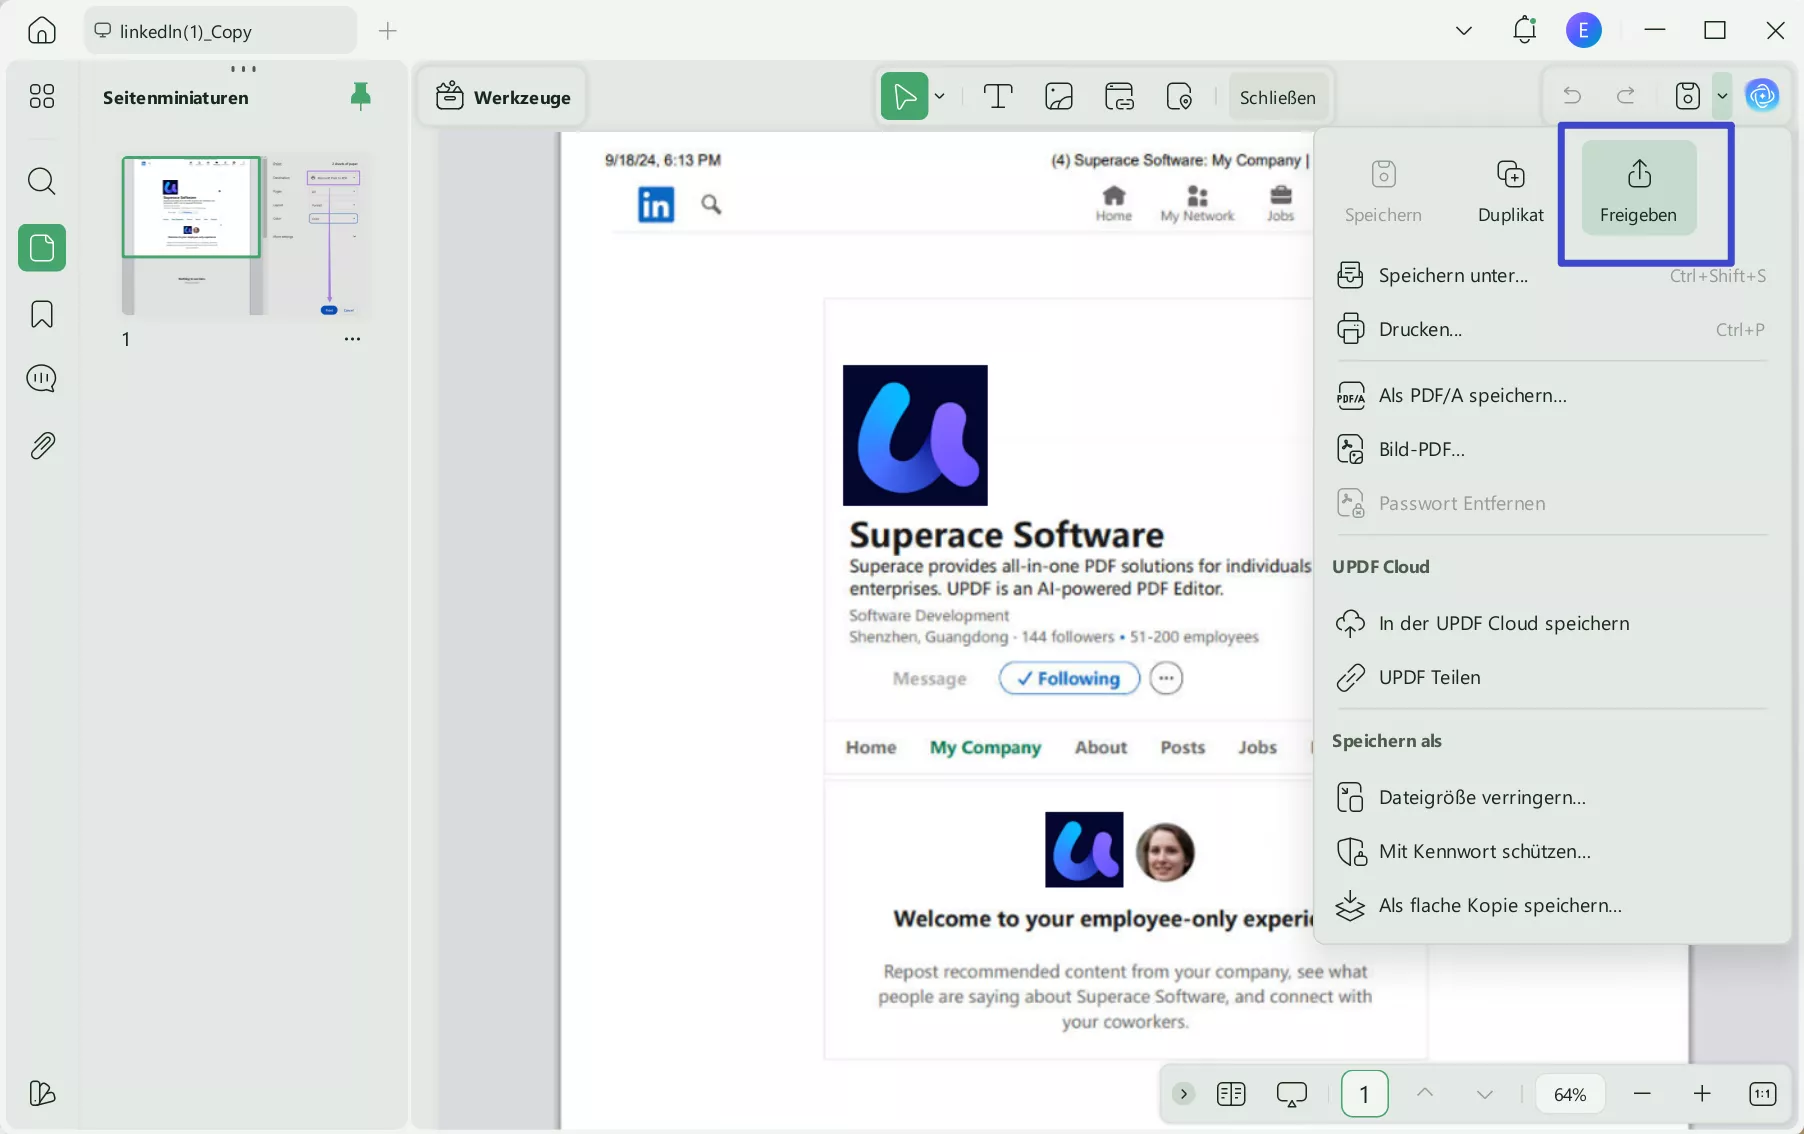This screenshot has width=1804, height=1134.
Task: Collapse the bottom page toolbar arrow
Action: point(1183,1093)
